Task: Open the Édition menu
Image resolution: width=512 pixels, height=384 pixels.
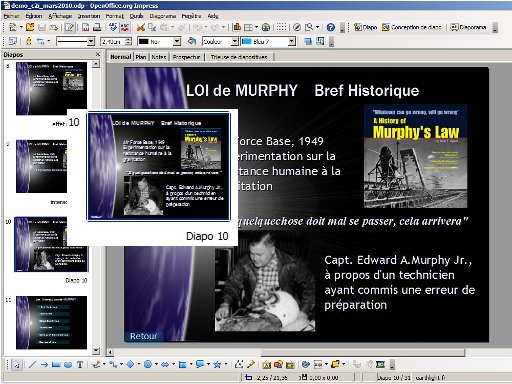Action: click(x=33, y=16)
